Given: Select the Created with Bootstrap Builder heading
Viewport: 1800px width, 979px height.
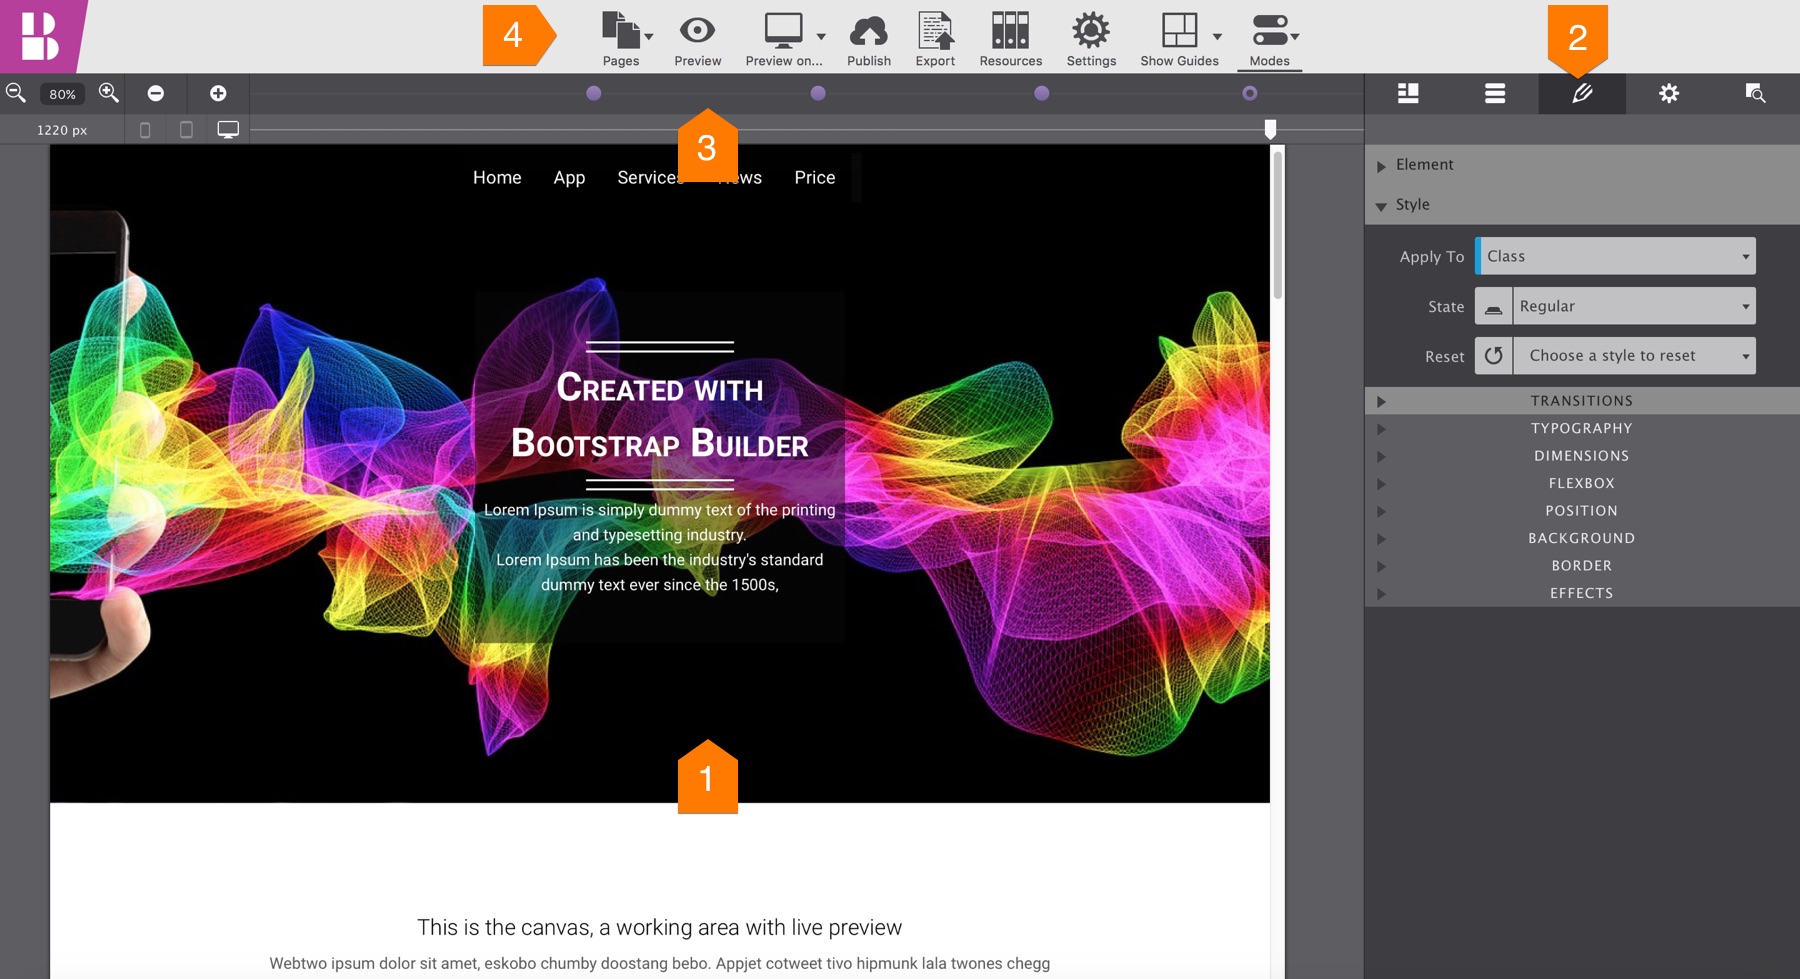Looking at the screenshot, I should point(660,416).
